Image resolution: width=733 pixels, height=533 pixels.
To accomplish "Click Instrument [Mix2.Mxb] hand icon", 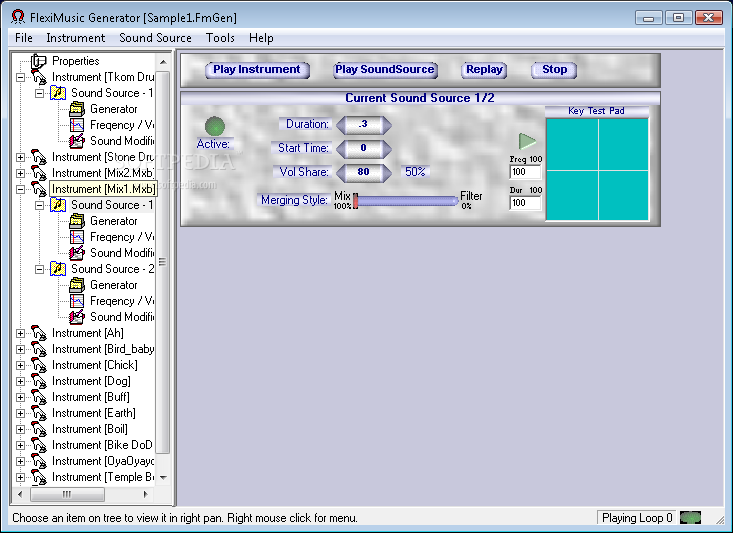I will tap(39, 173).
